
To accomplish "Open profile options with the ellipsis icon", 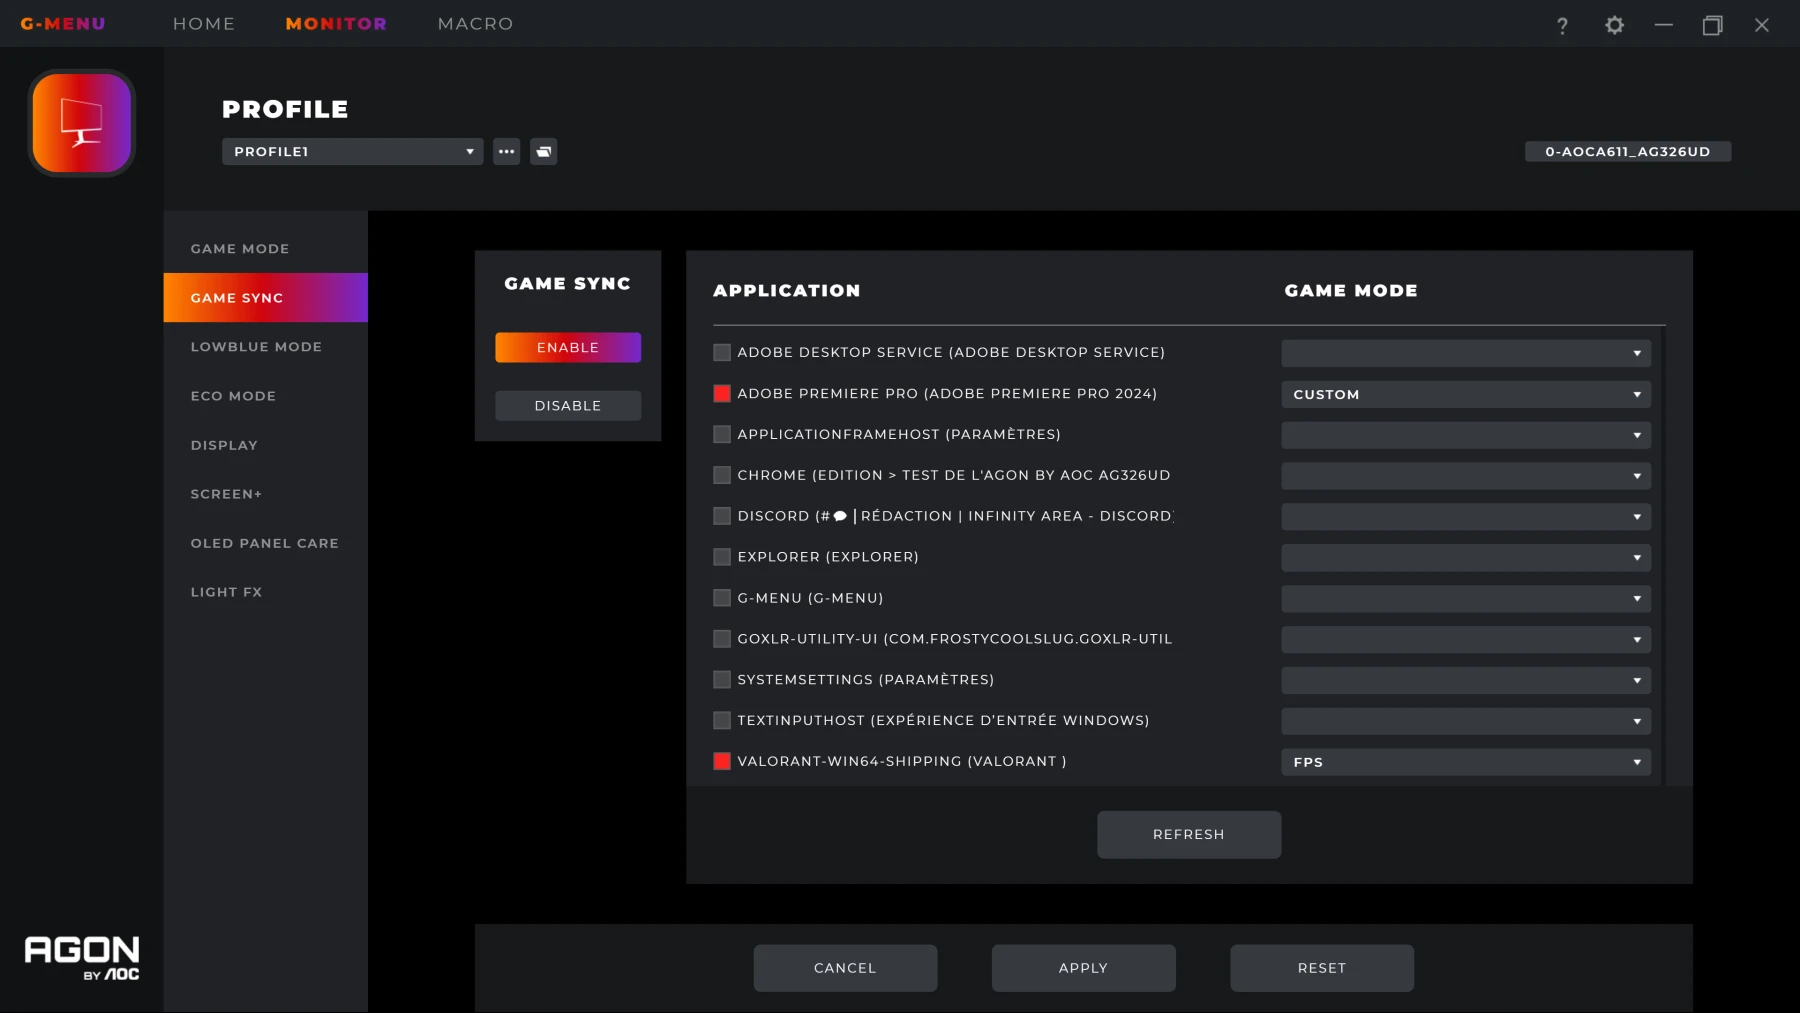I will [x=506, y=151].
